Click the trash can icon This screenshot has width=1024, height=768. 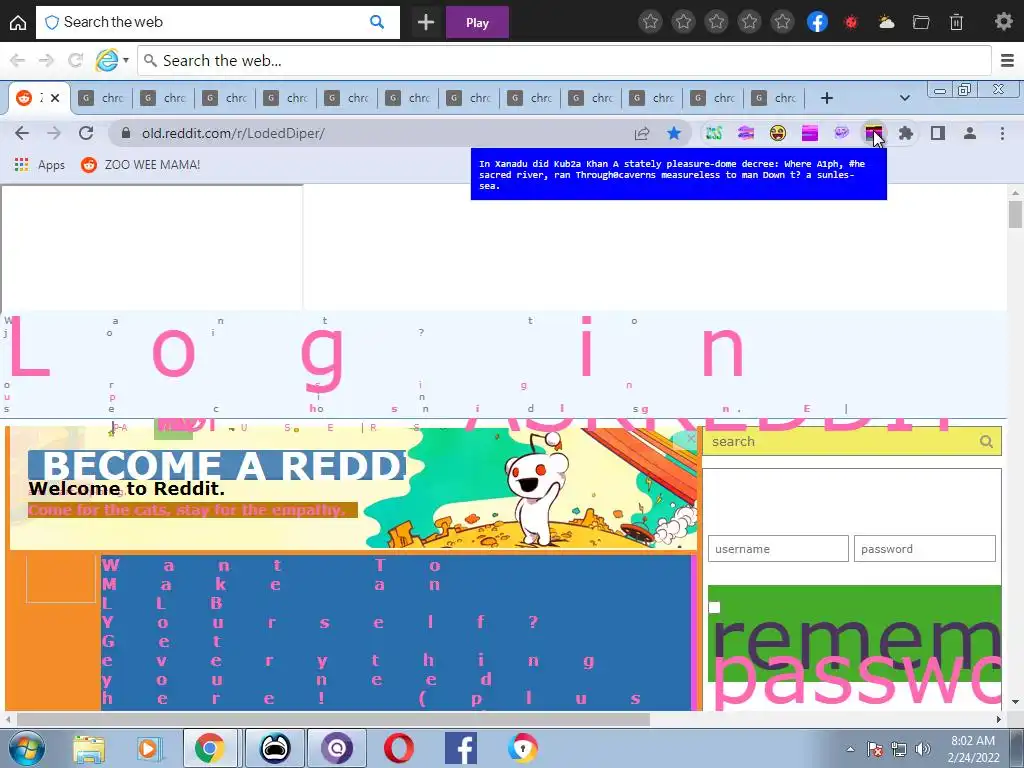(956, 22)
